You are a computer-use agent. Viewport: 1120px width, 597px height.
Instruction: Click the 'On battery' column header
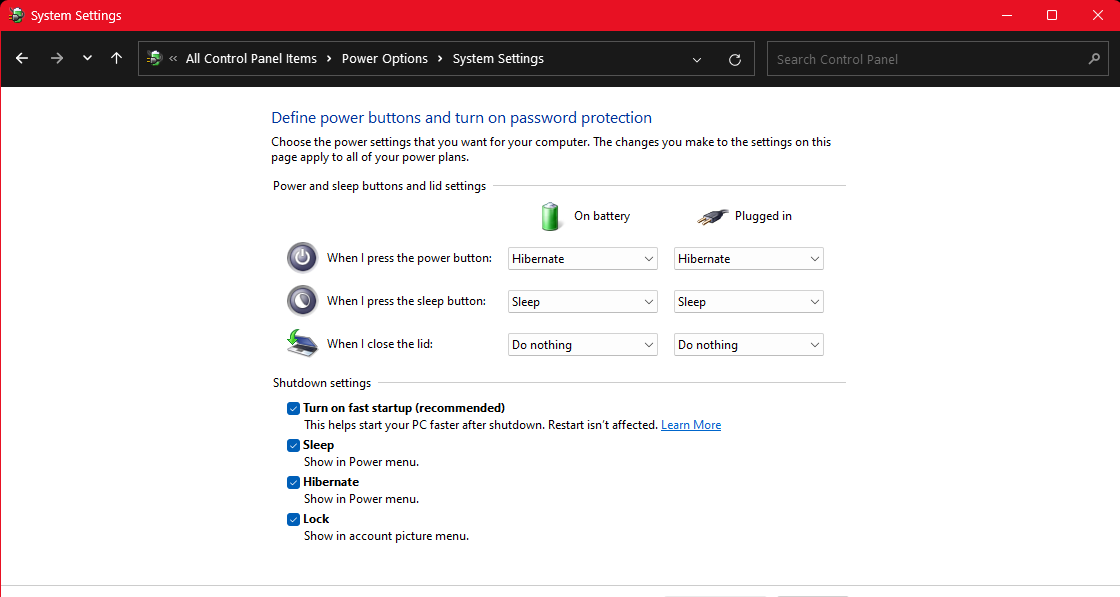602,216
